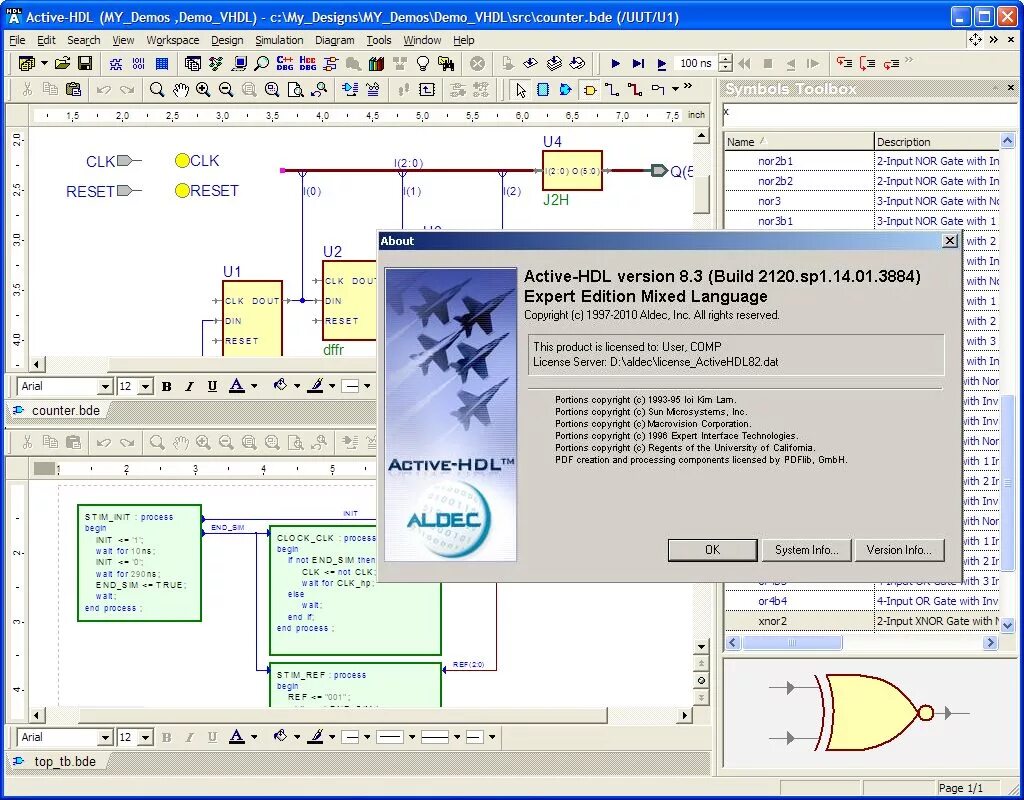Click the light bulb icon
The image size is (1024, 800).
[x=423, y=63]
